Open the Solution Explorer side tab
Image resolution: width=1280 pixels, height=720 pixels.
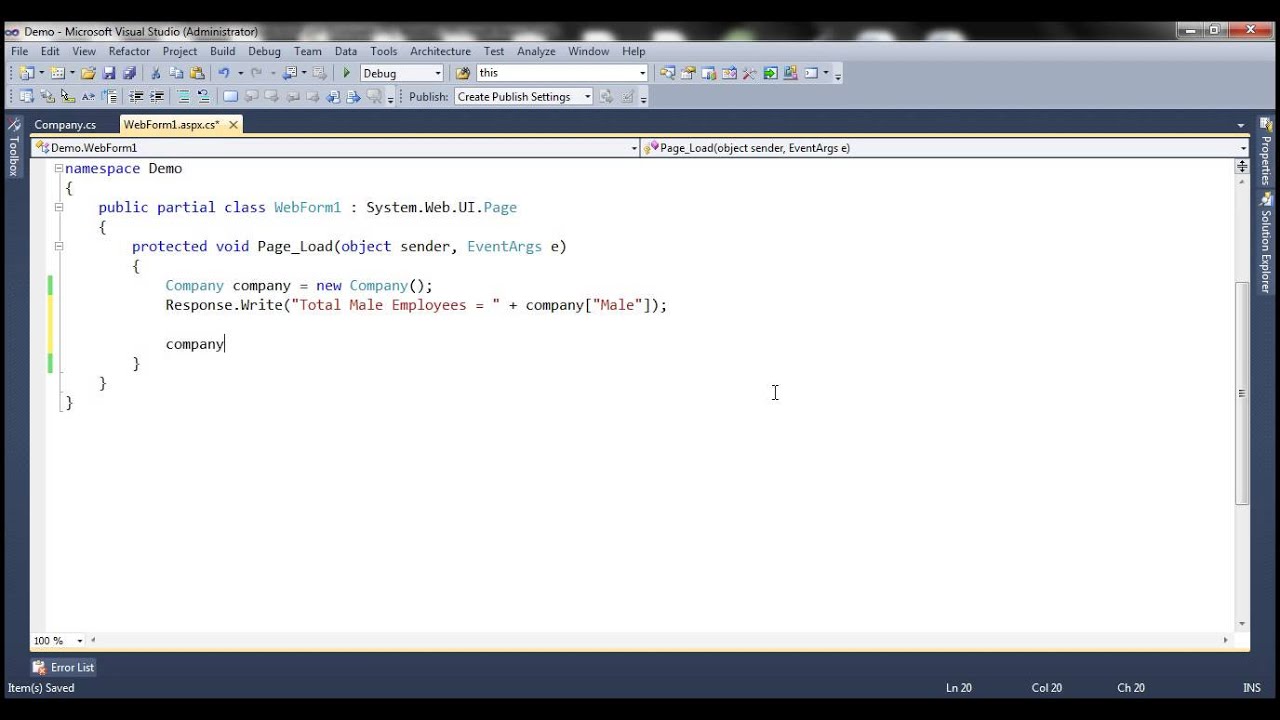click(x=1265, y=242)
